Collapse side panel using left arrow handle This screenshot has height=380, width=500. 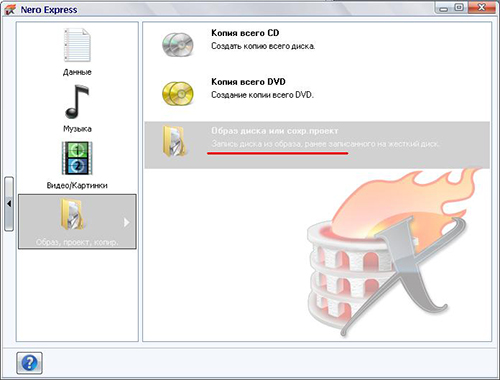[9, 203]
